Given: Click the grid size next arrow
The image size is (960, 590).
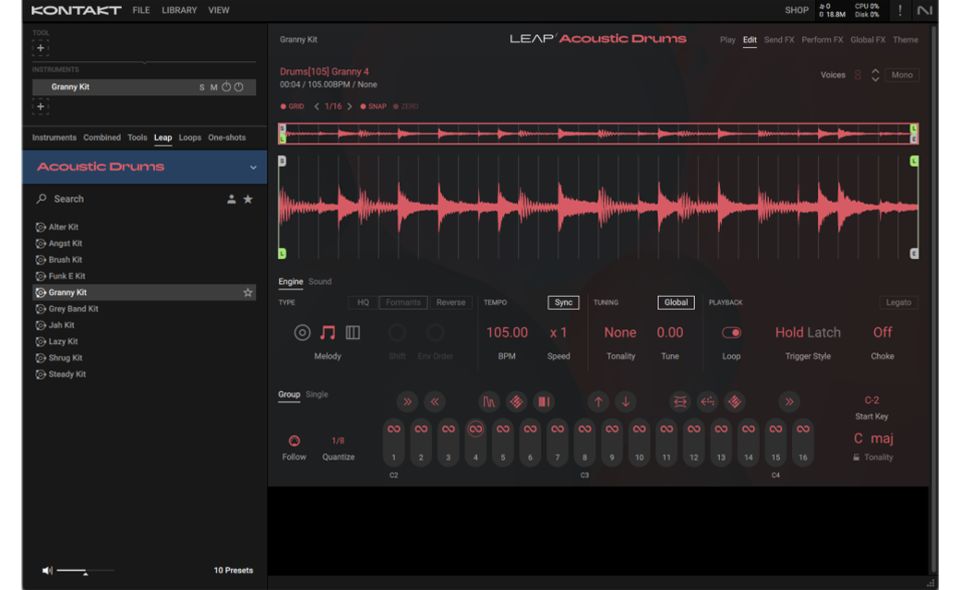Looking at the screenshot, I should (350, 107).
